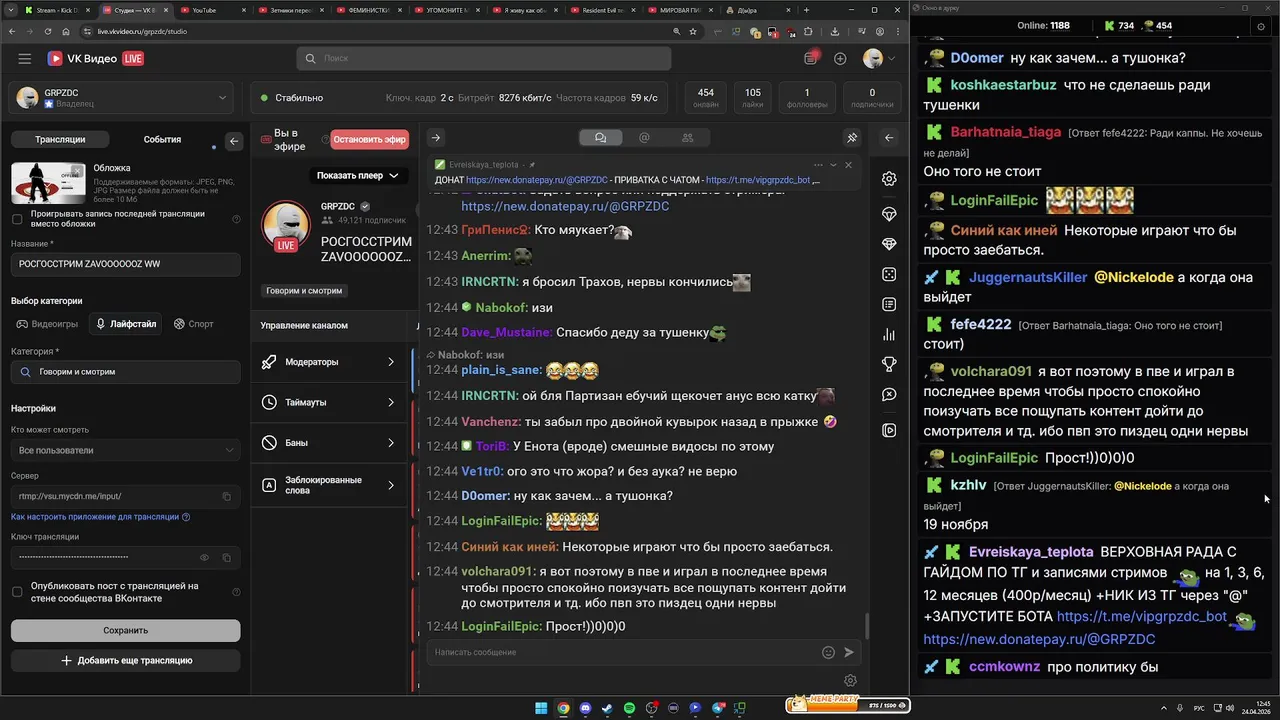Click the VK Видео LIVE logo
The image size is (1280, 720).
(x=95, y=59)
